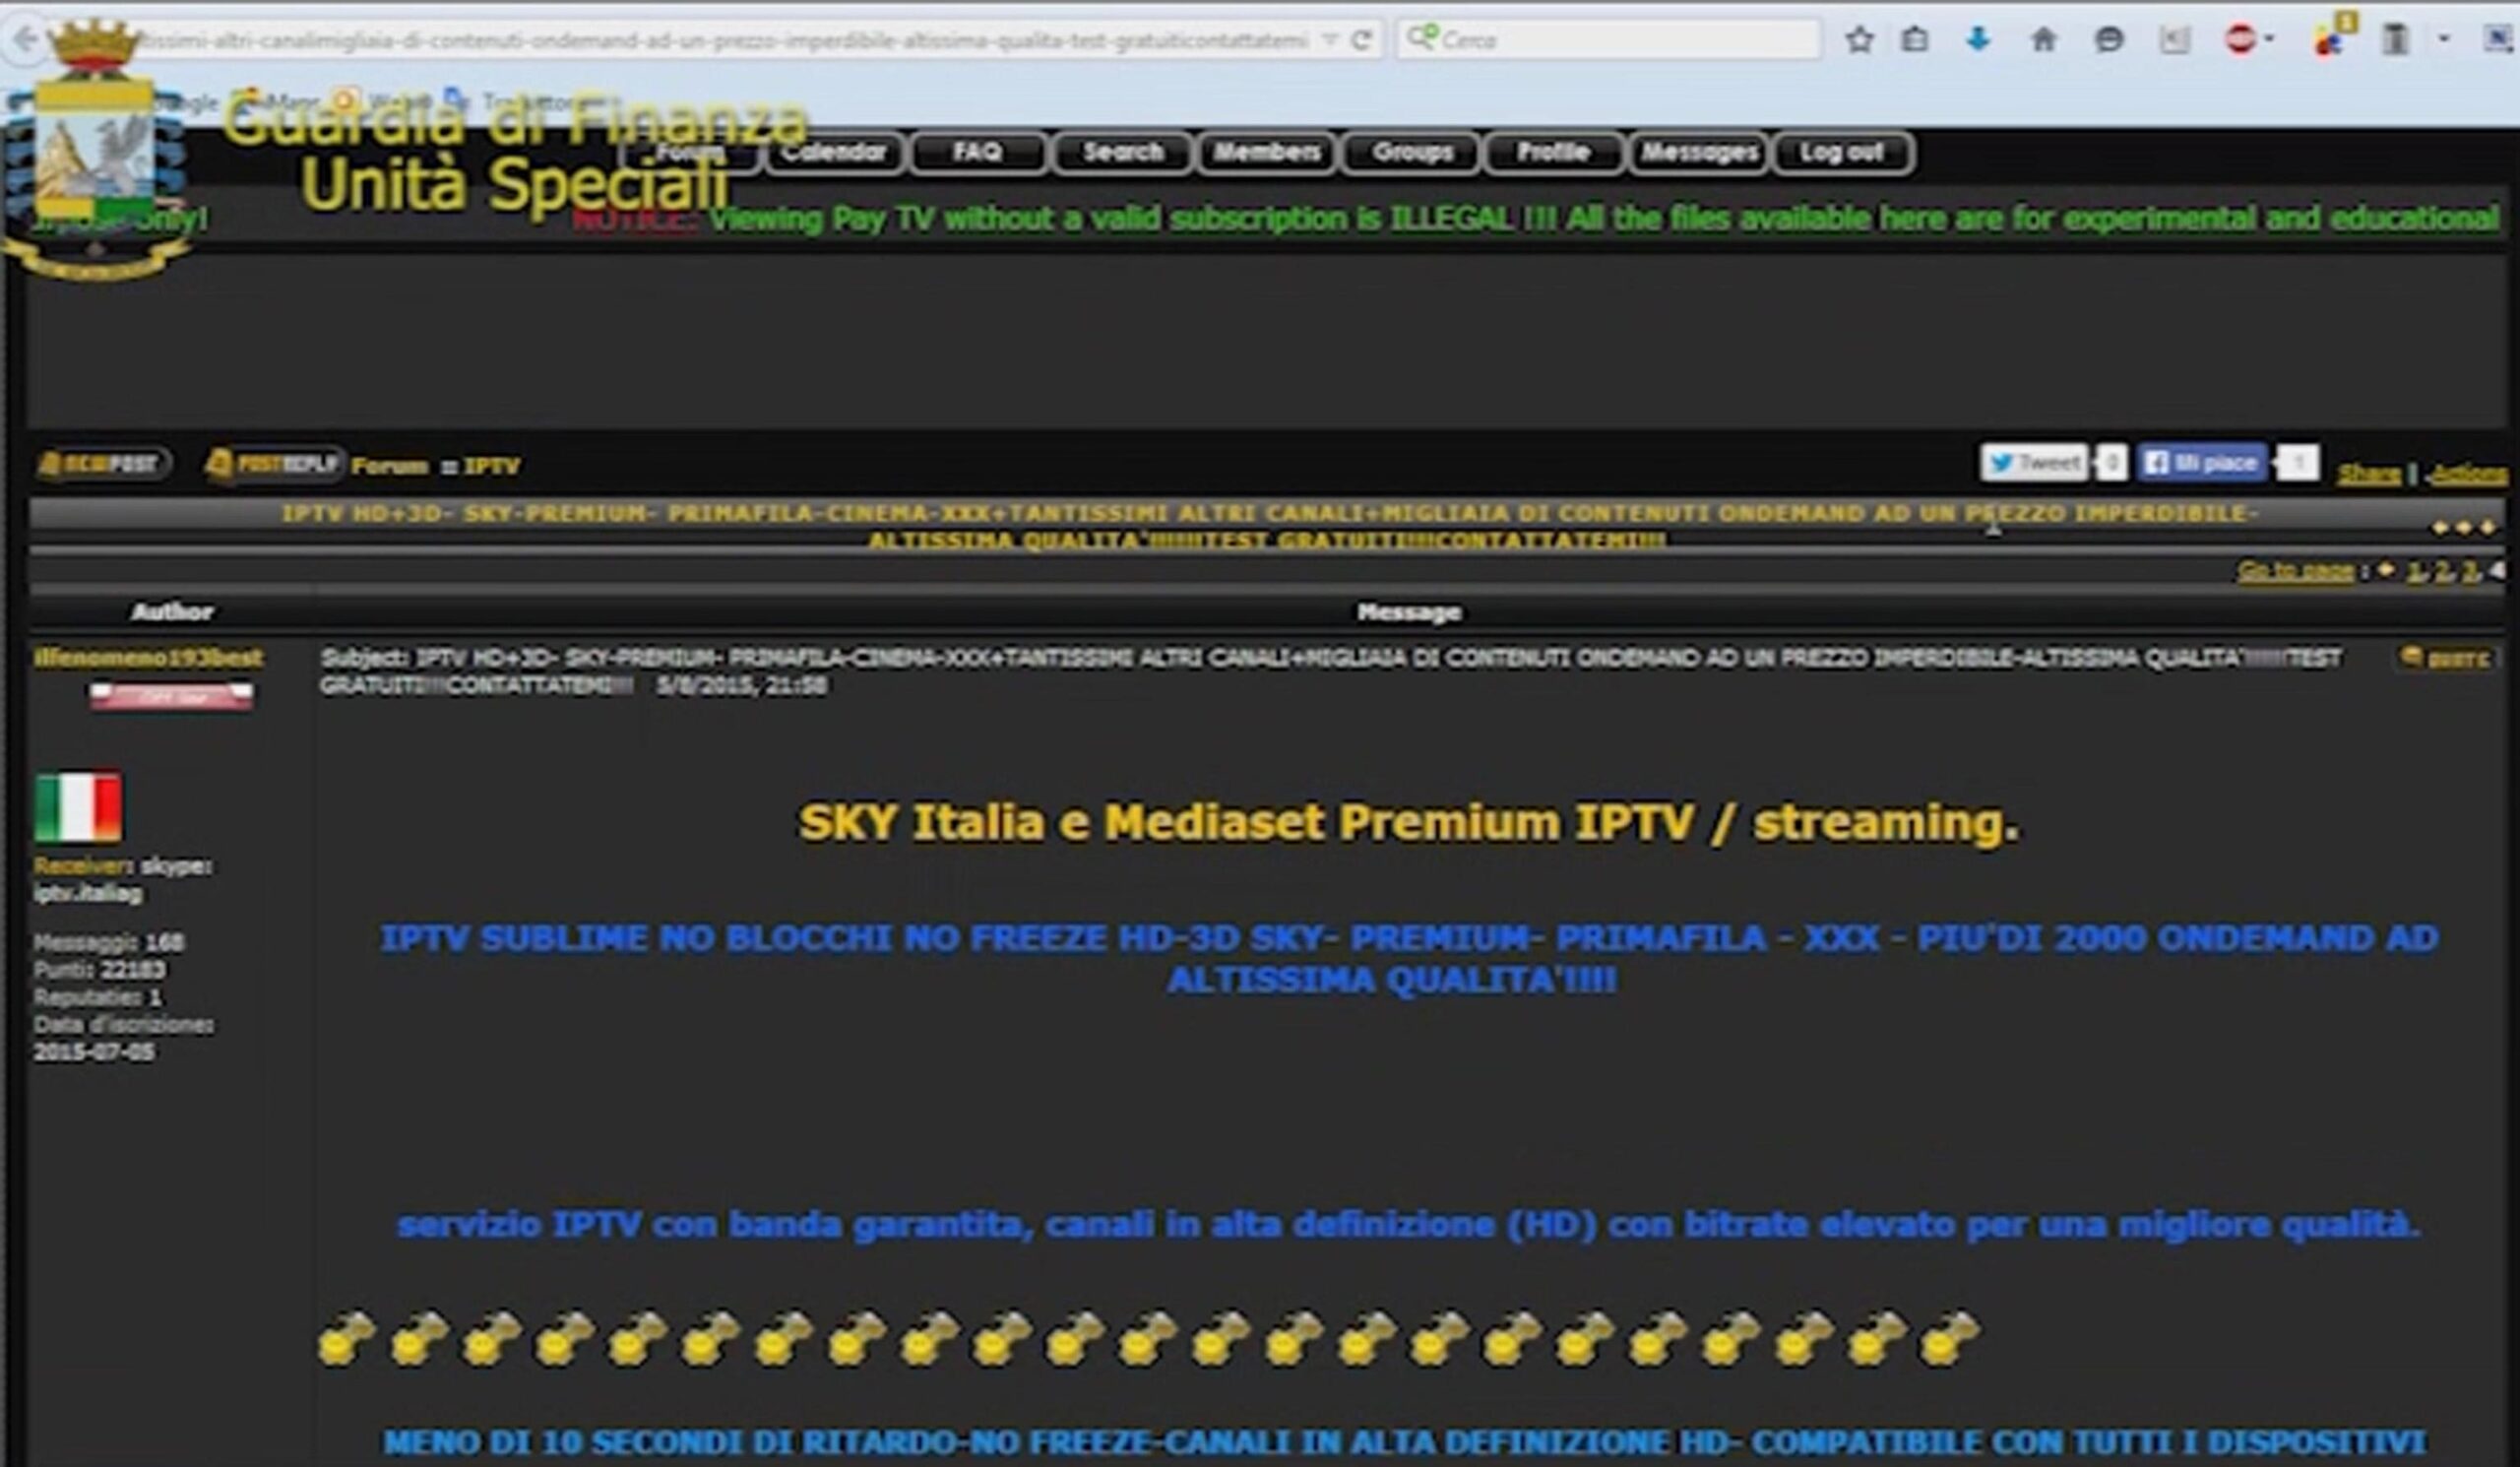Viewport: 2520px width, 1467px height.
Task: Click the Facebook Mi piace button
Action: tap(2203, 463)
